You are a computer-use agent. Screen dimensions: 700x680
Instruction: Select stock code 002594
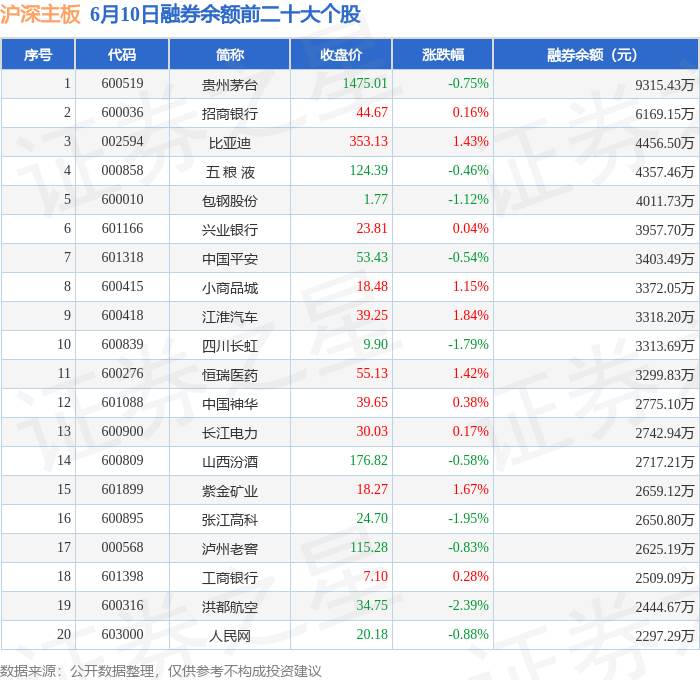[x=122, y=142]
